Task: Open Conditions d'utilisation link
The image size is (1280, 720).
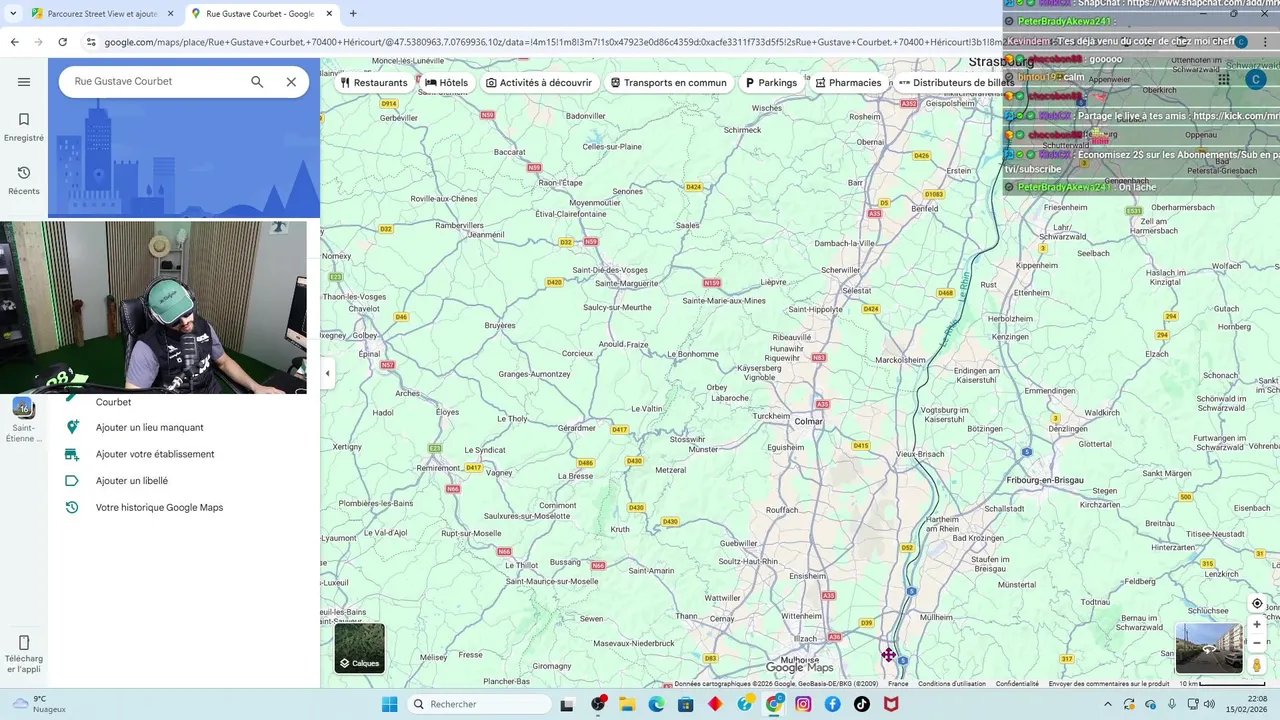Action: click(x=952, y=684)
